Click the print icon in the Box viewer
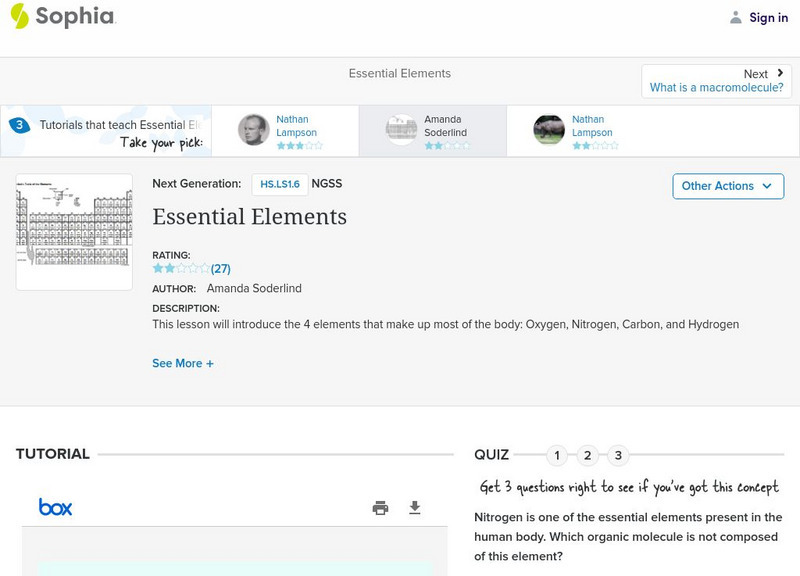800x576 pixels. [x=380, y=508]
